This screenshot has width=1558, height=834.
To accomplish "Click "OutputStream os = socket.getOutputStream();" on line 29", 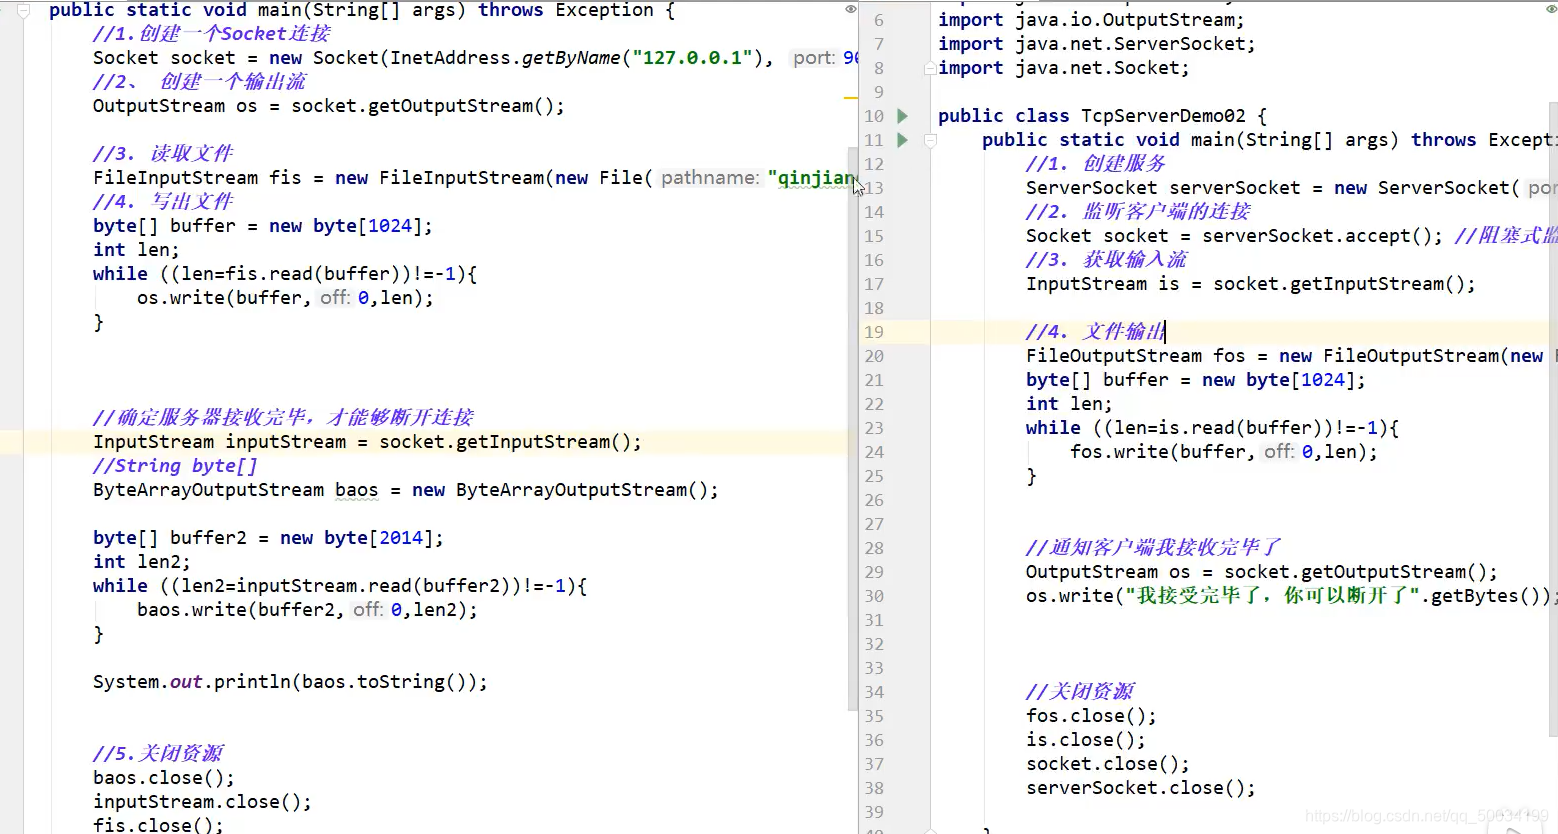I will 1261,572.
